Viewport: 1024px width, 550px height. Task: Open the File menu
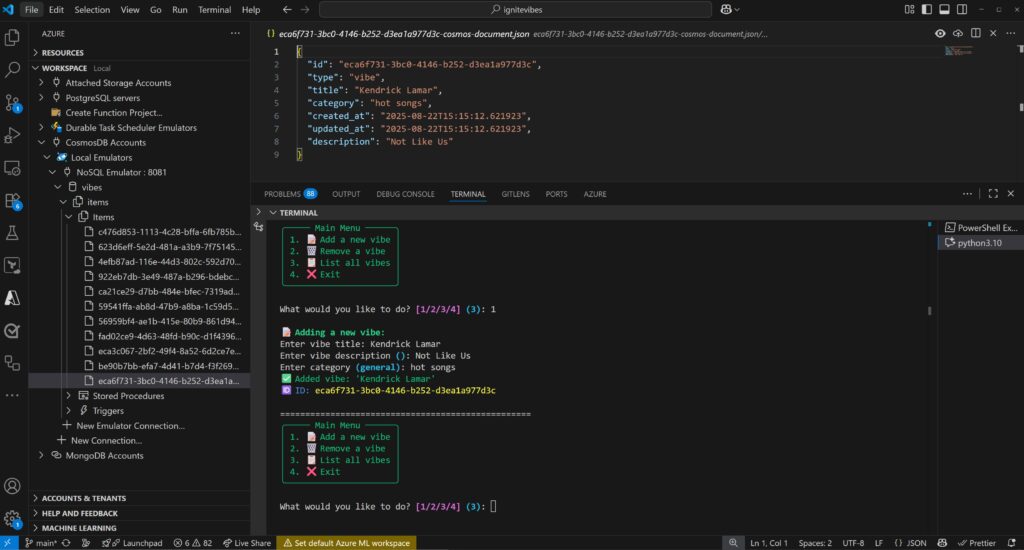(31, 10)
